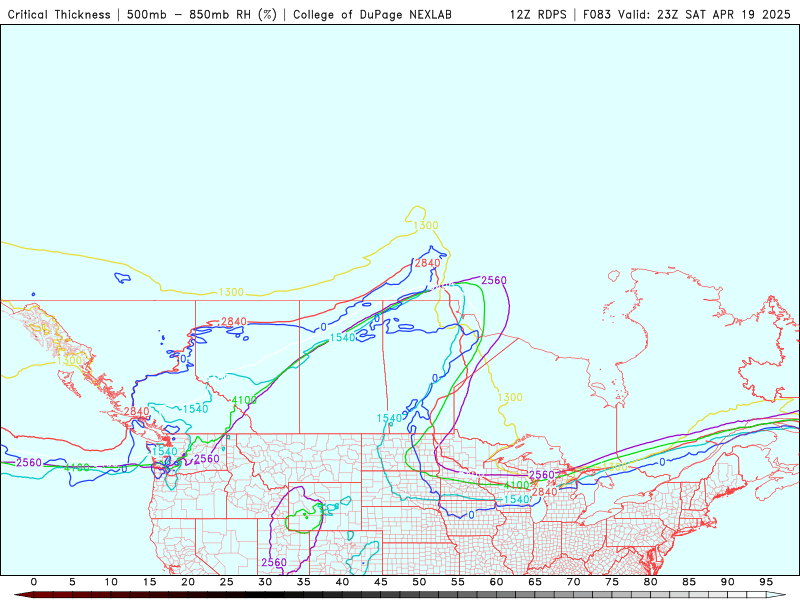Click the 95 tick label on the colorbar

click(x=766, y=582)
